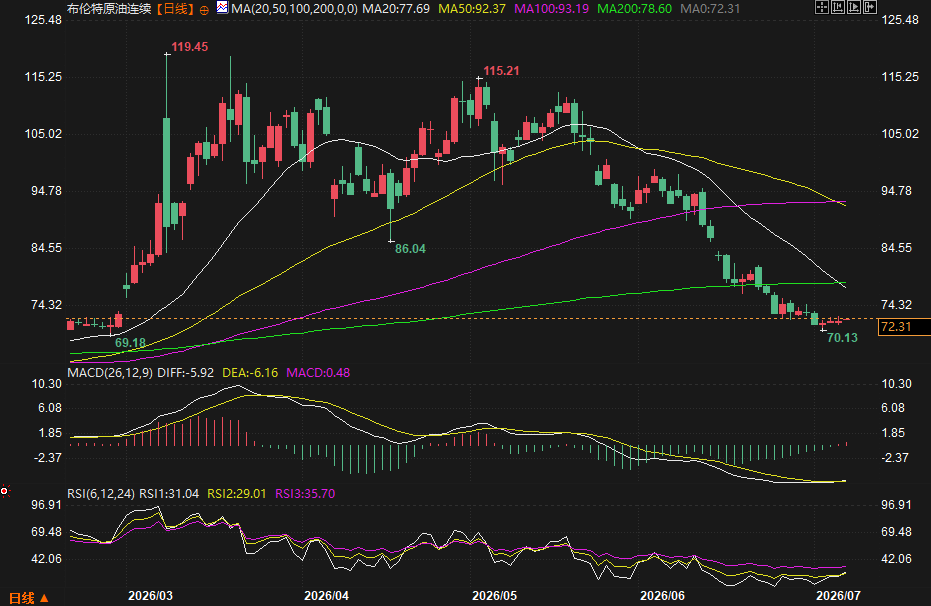Select the MA50:92.37 legend value
The image size is (931, 606).
pos(472,9)
